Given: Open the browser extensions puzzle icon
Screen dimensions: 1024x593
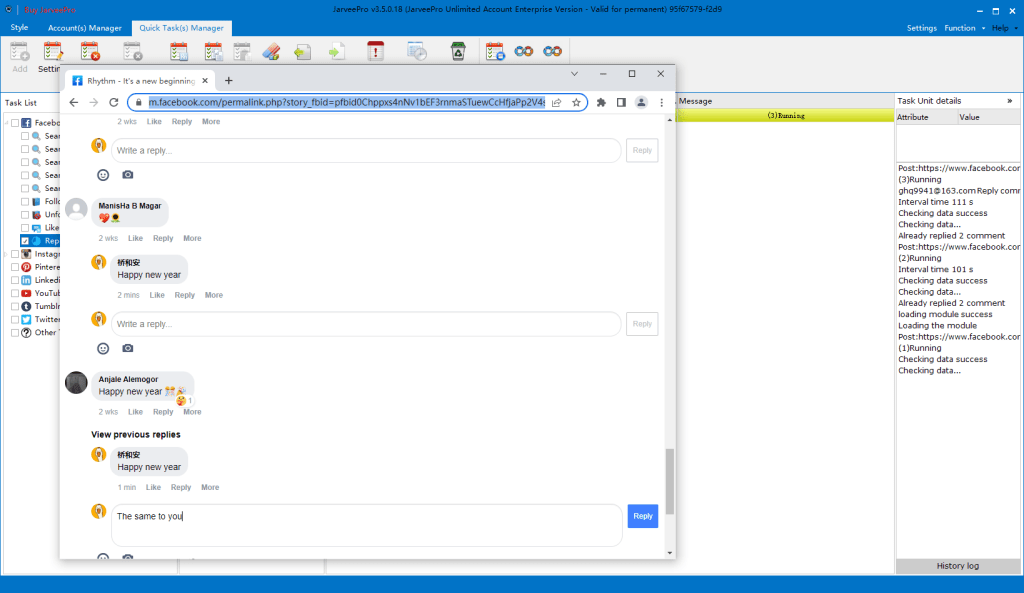Looking at the screenshot, I should coord(601,102).
